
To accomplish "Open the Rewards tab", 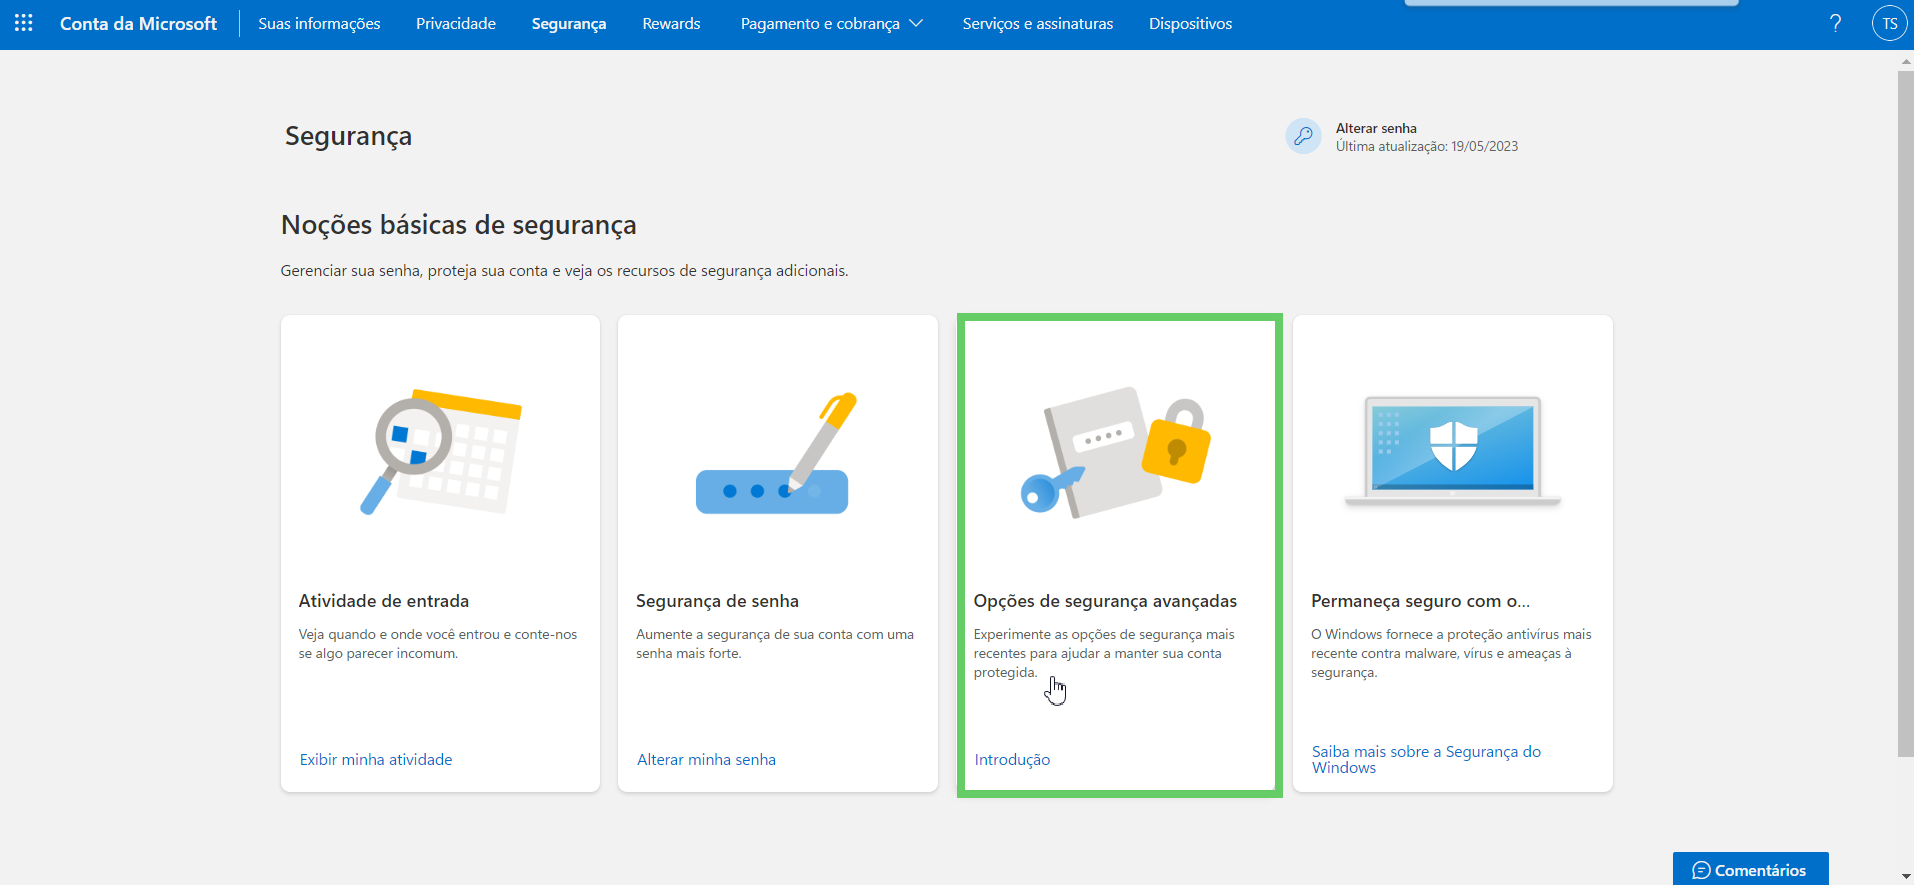I will pos(671,23).
